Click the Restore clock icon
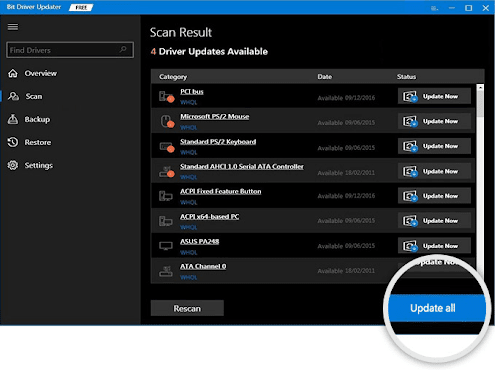Screen dimensions: 495x370 (x=13, y=142)
